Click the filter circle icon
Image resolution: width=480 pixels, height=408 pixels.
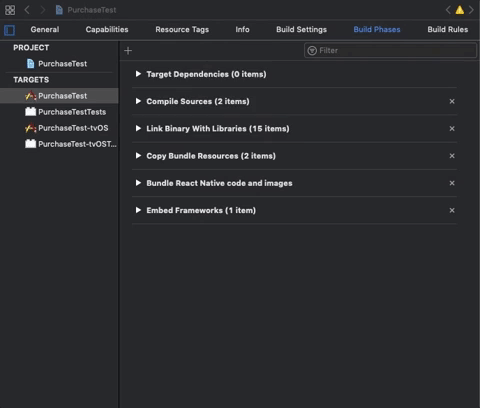tap(312, 51)
